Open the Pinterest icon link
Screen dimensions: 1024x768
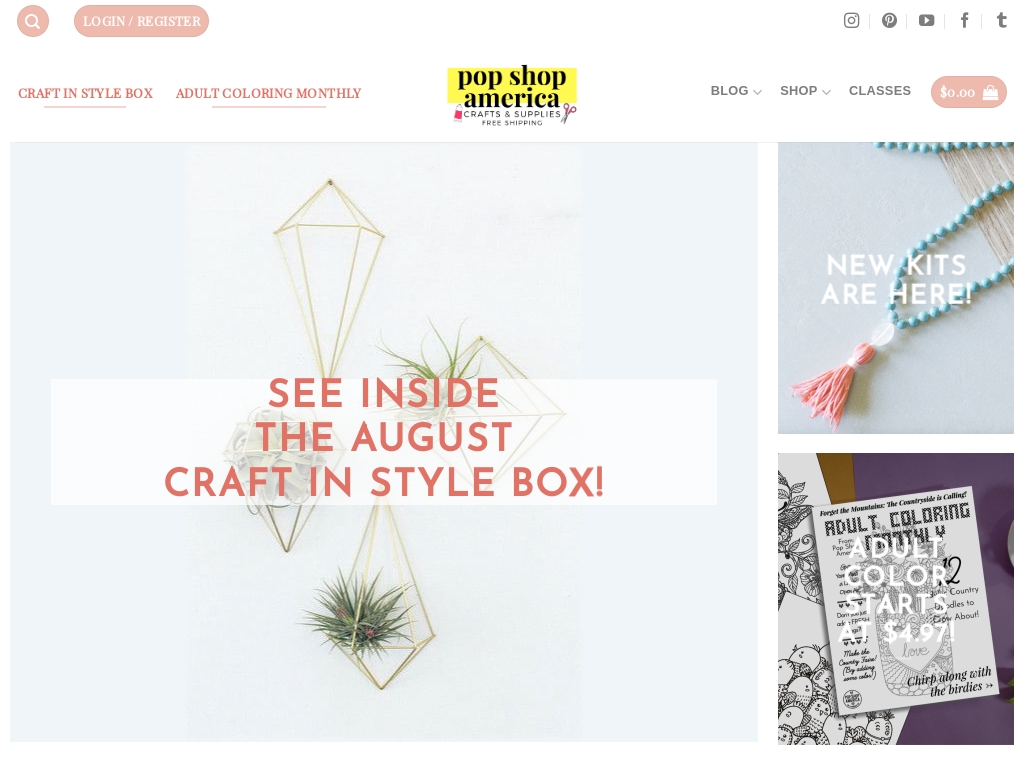(889, 21)
